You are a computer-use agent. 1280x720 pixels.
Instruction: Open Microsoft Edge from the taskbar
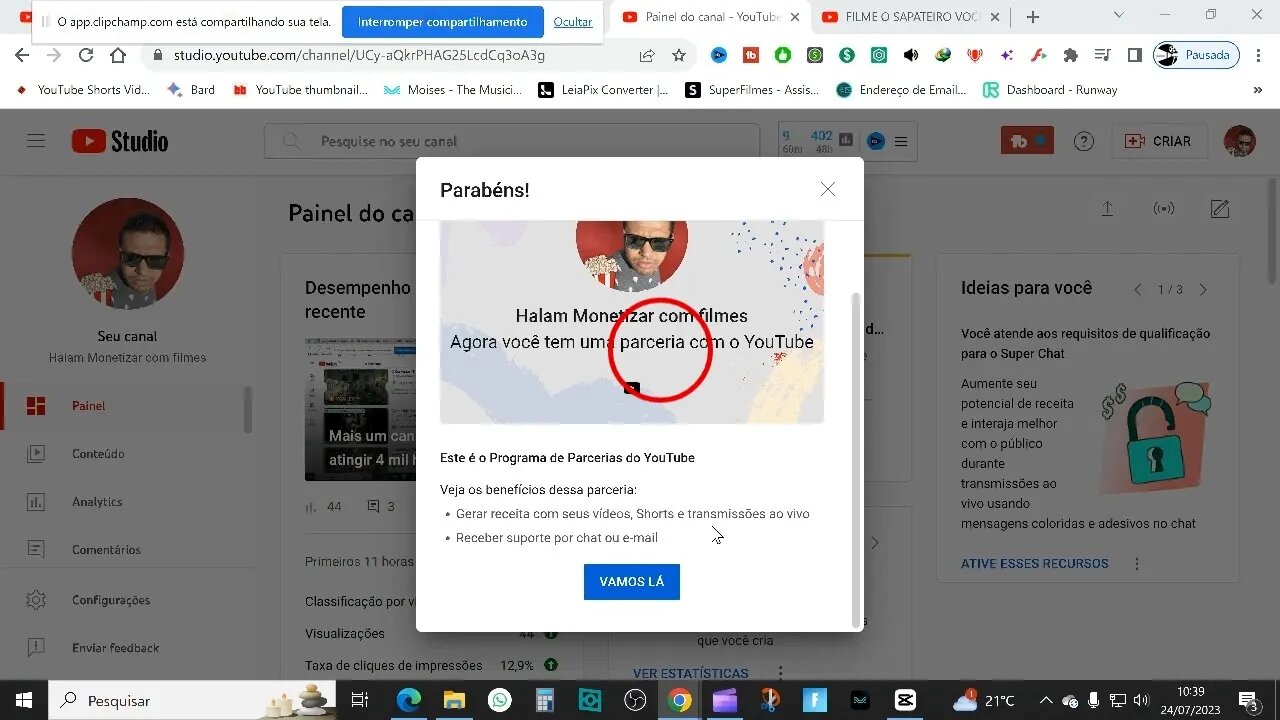[x=409, y=700]
